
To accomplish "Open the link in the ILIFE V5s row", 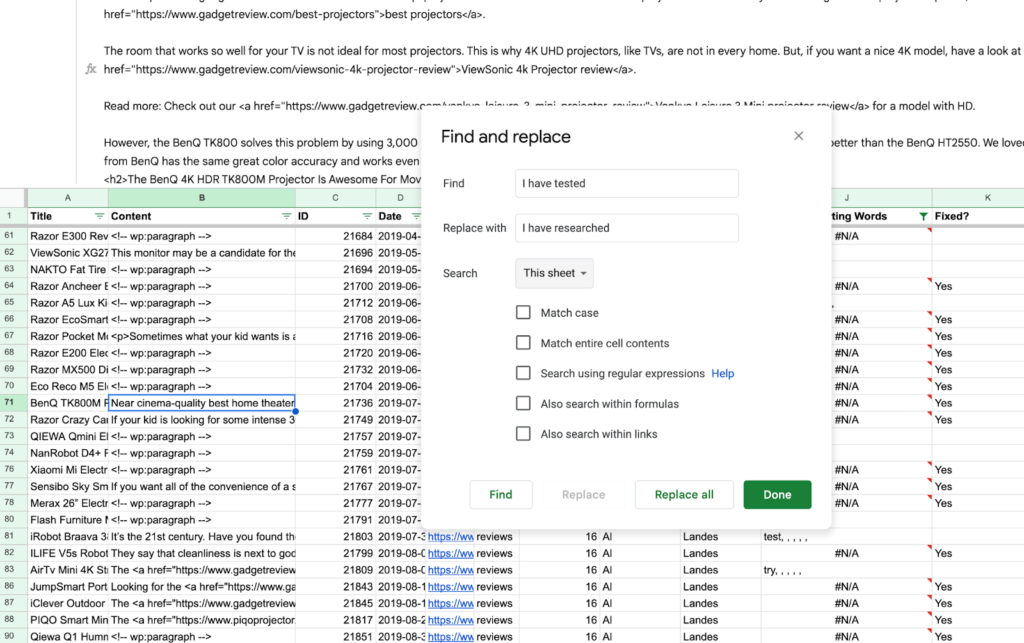I will point(451,554).
